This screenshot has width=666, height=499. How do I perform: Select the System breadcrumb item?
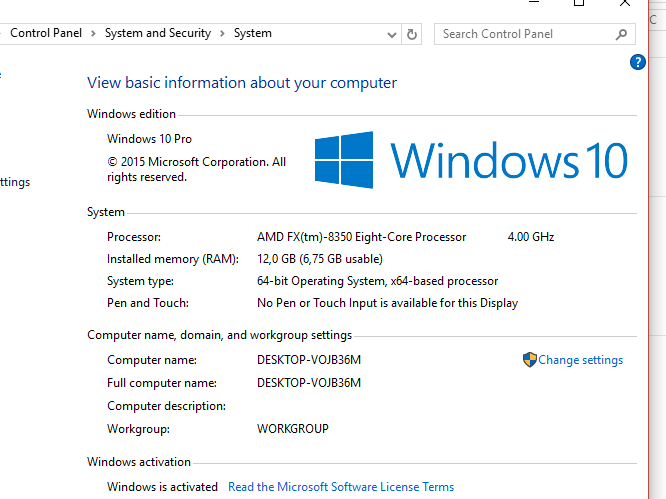coord(252,33)
